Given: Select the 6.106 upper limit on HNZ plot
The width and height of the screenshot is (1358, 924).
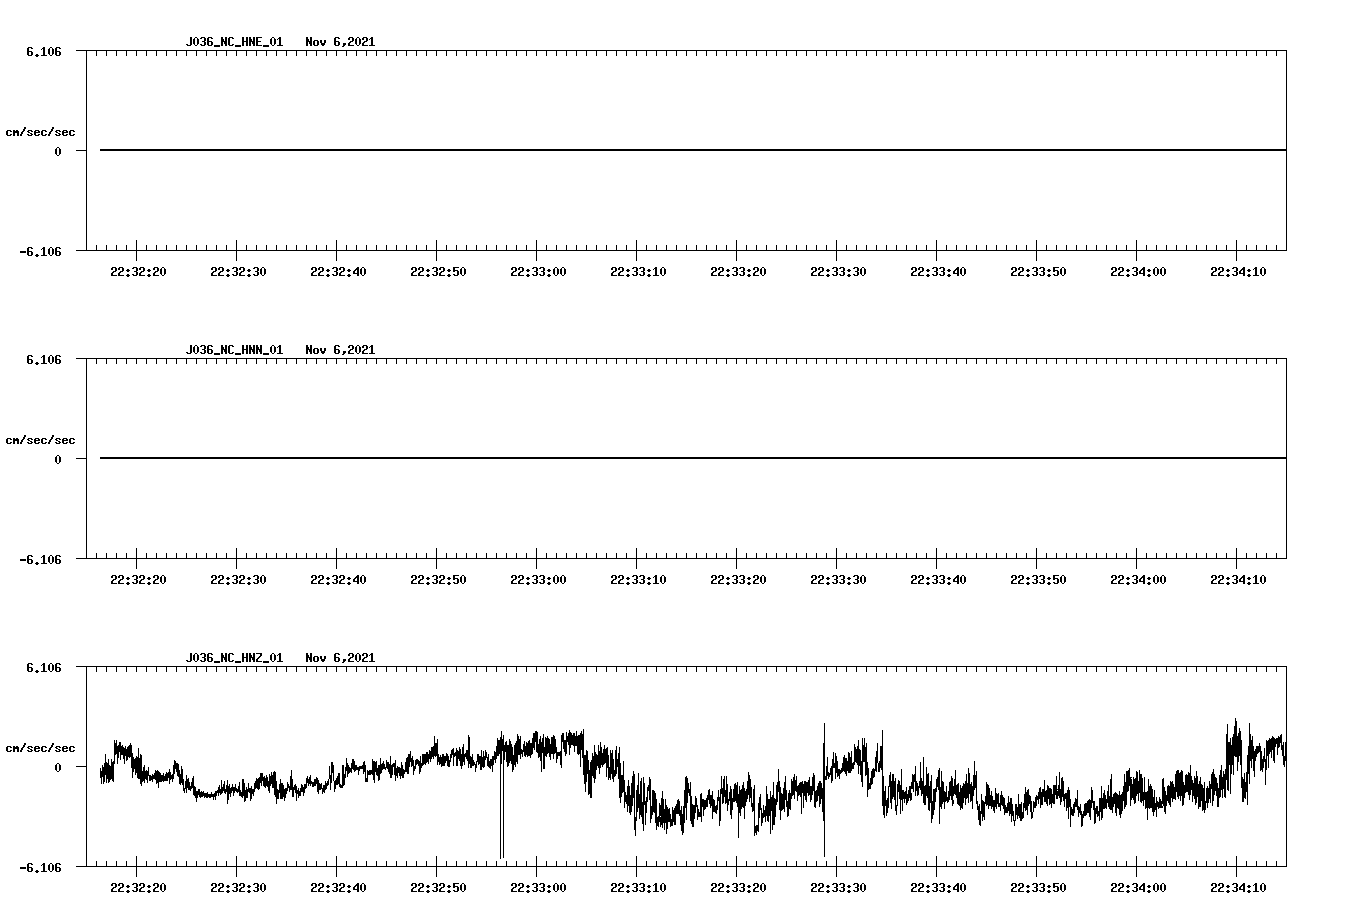Looking at the screenshot, I should coord(44,667).
